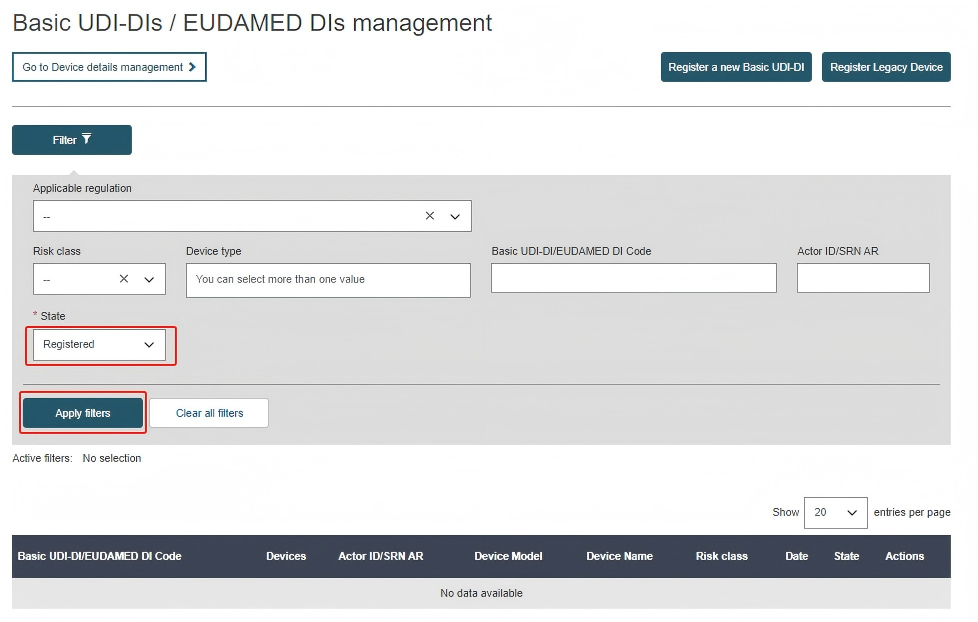Open the Device type multi-select field
Image resolution: width=978 pixels, height=622 pixels.
(328, 280)
